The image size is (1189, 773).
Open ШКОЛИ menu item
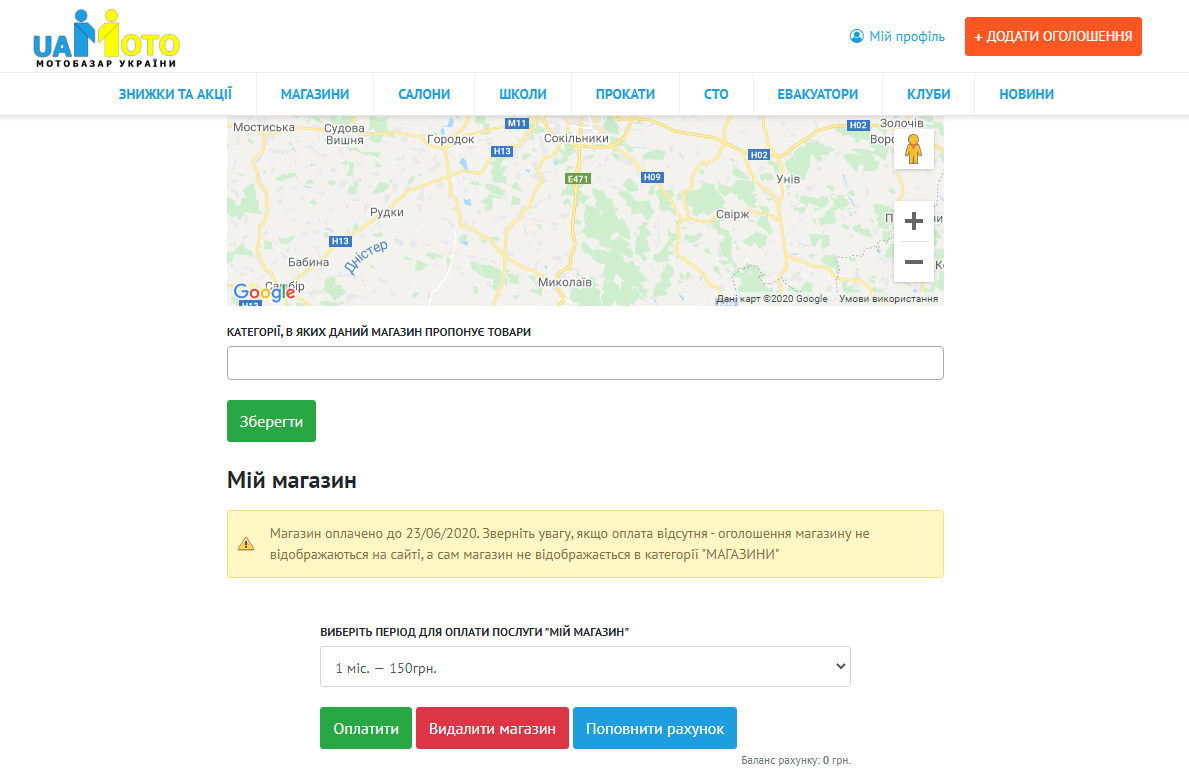coord(522,94)
